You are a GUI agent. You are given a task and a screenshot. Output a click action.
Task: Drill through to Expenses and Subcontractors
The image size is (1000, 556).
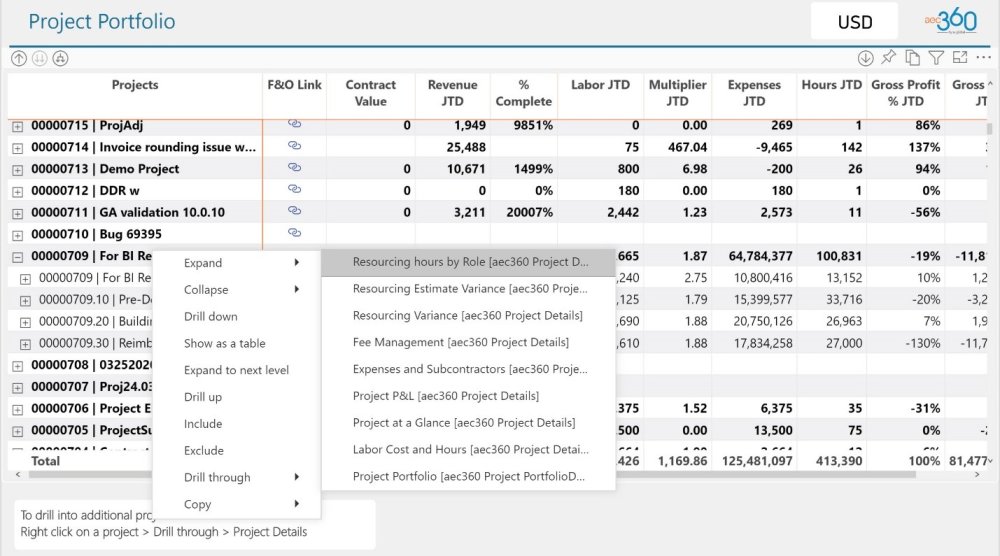[469, 369]
